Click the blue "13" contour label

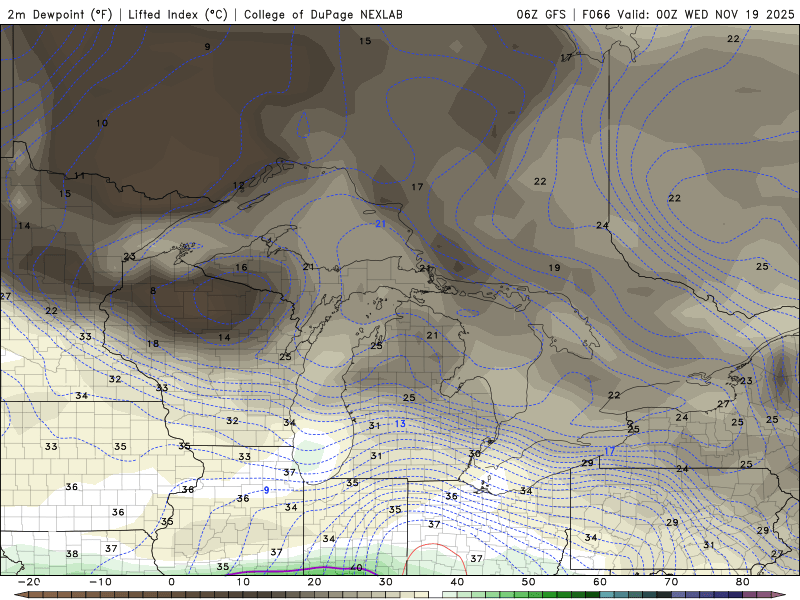(x=400, y=424)
